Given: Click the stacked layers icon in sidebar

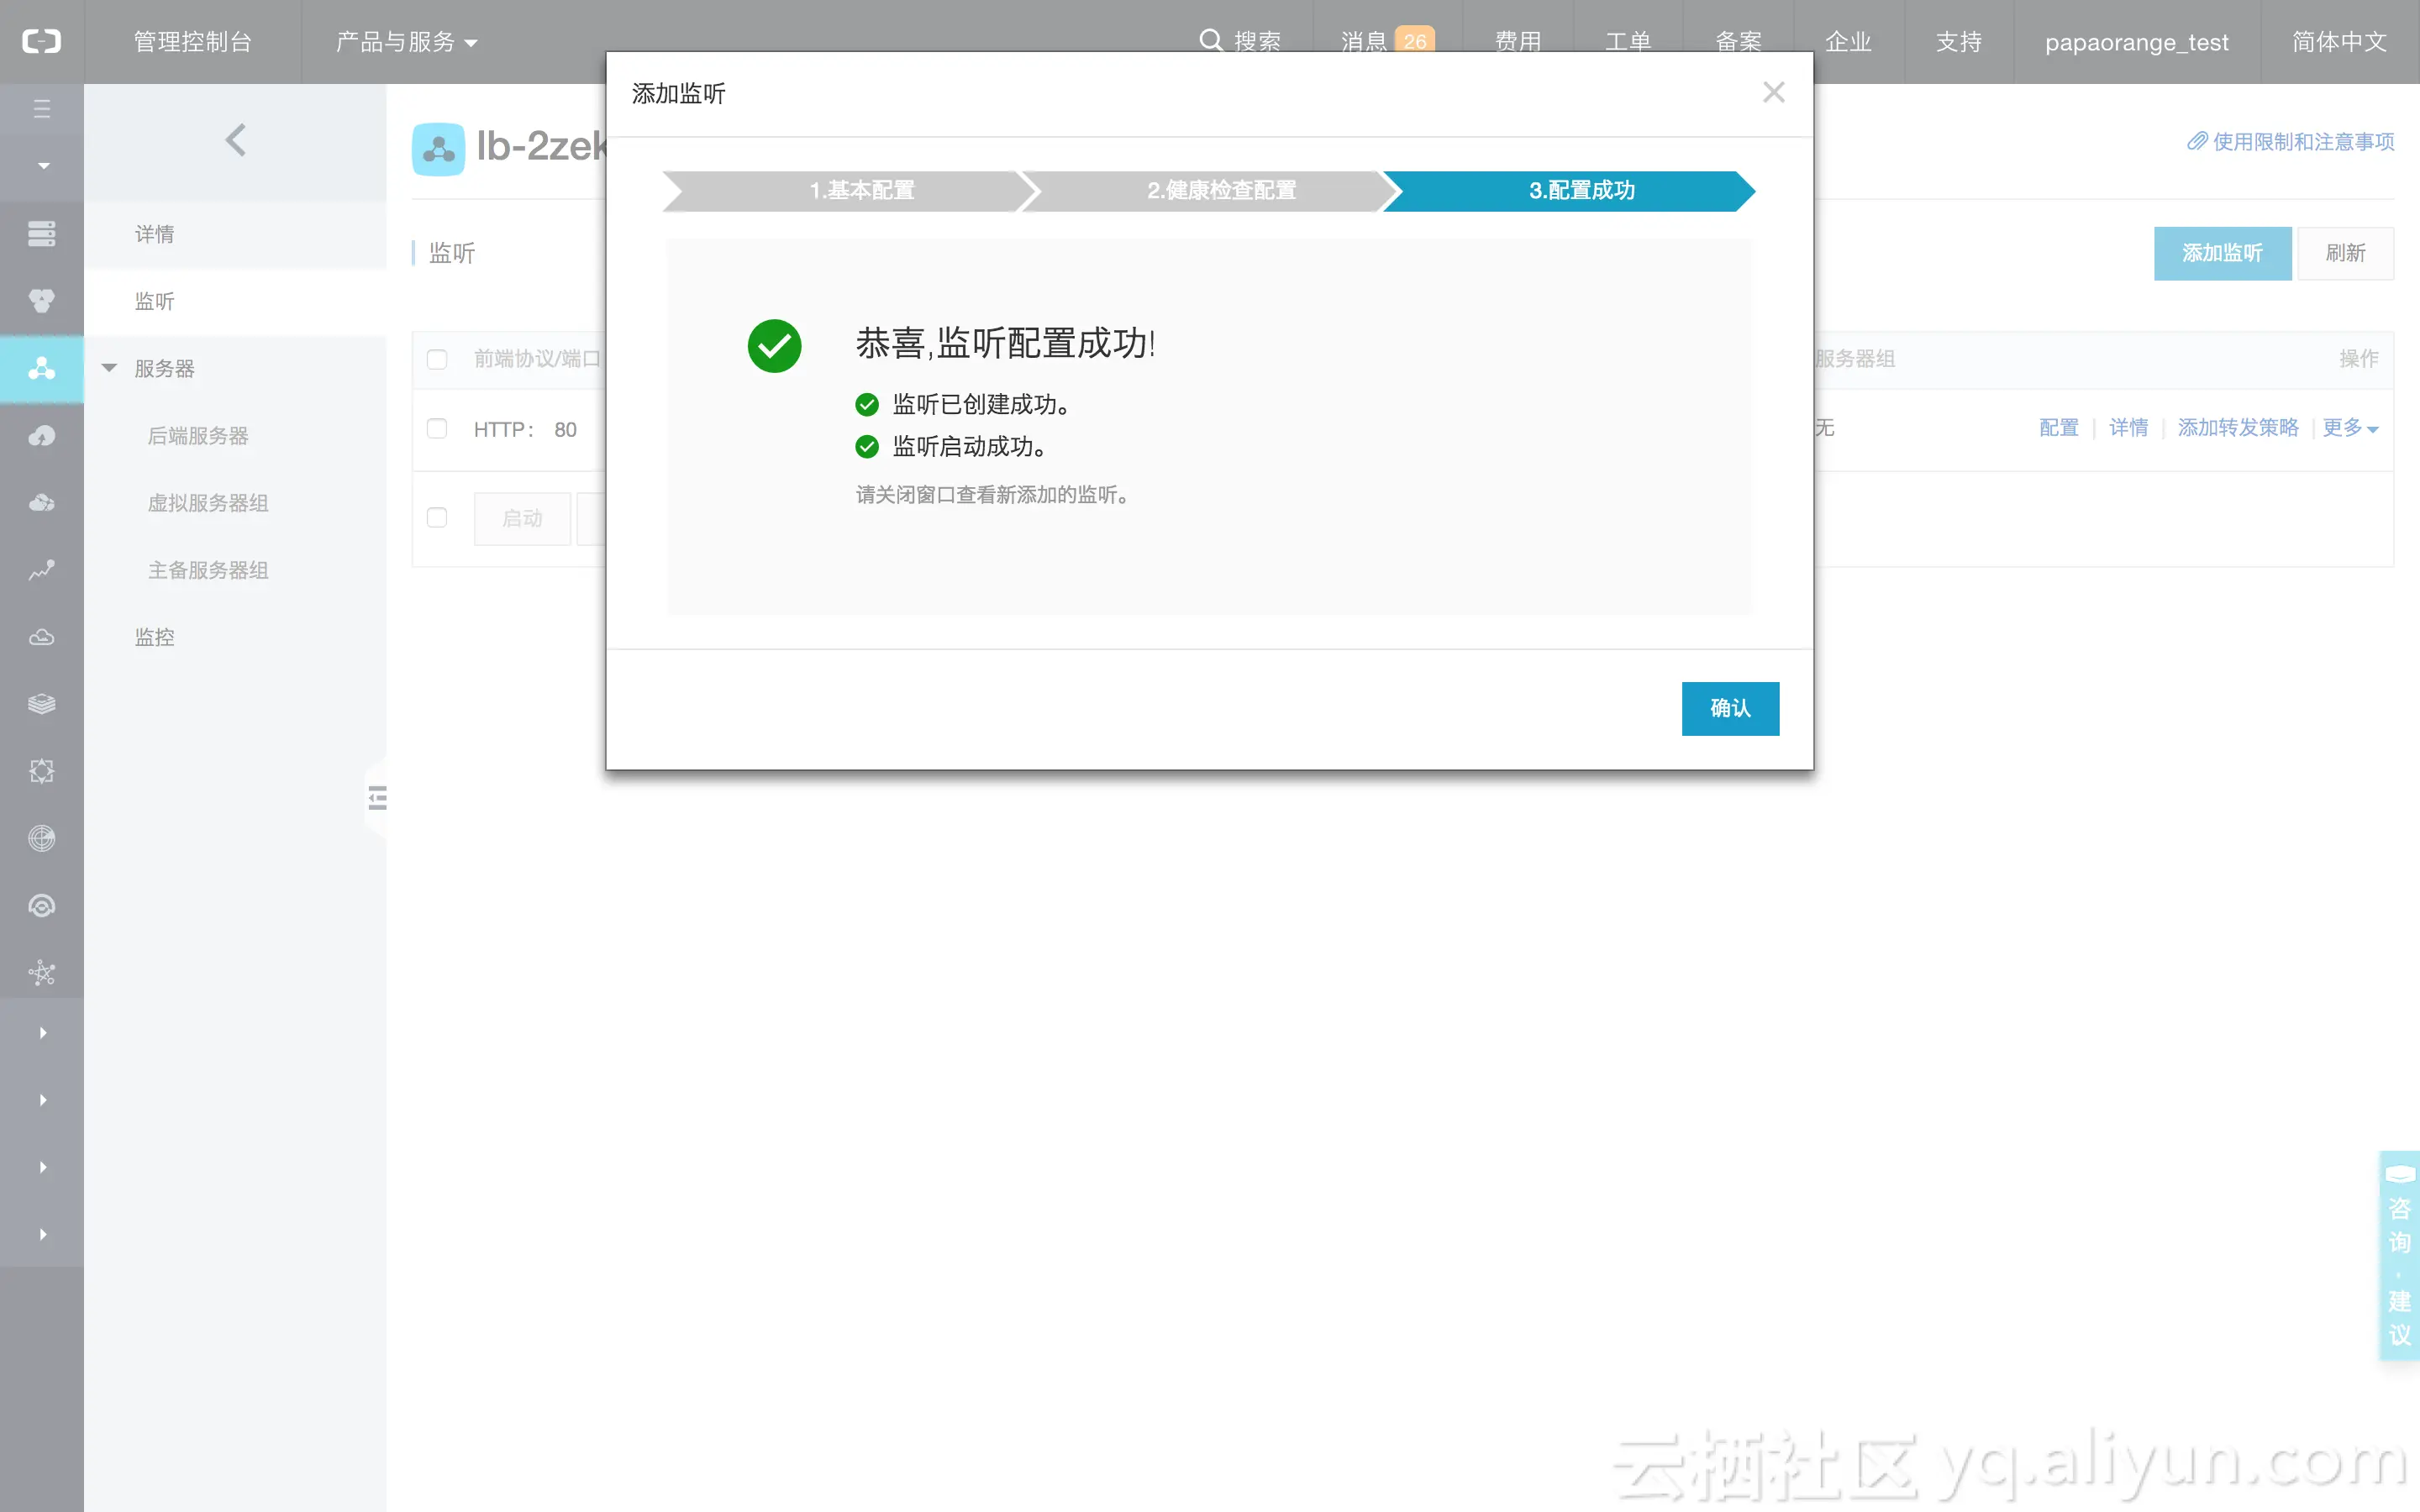Looking at the screenshot, I should pyautogui.click(x=41, y=703).
